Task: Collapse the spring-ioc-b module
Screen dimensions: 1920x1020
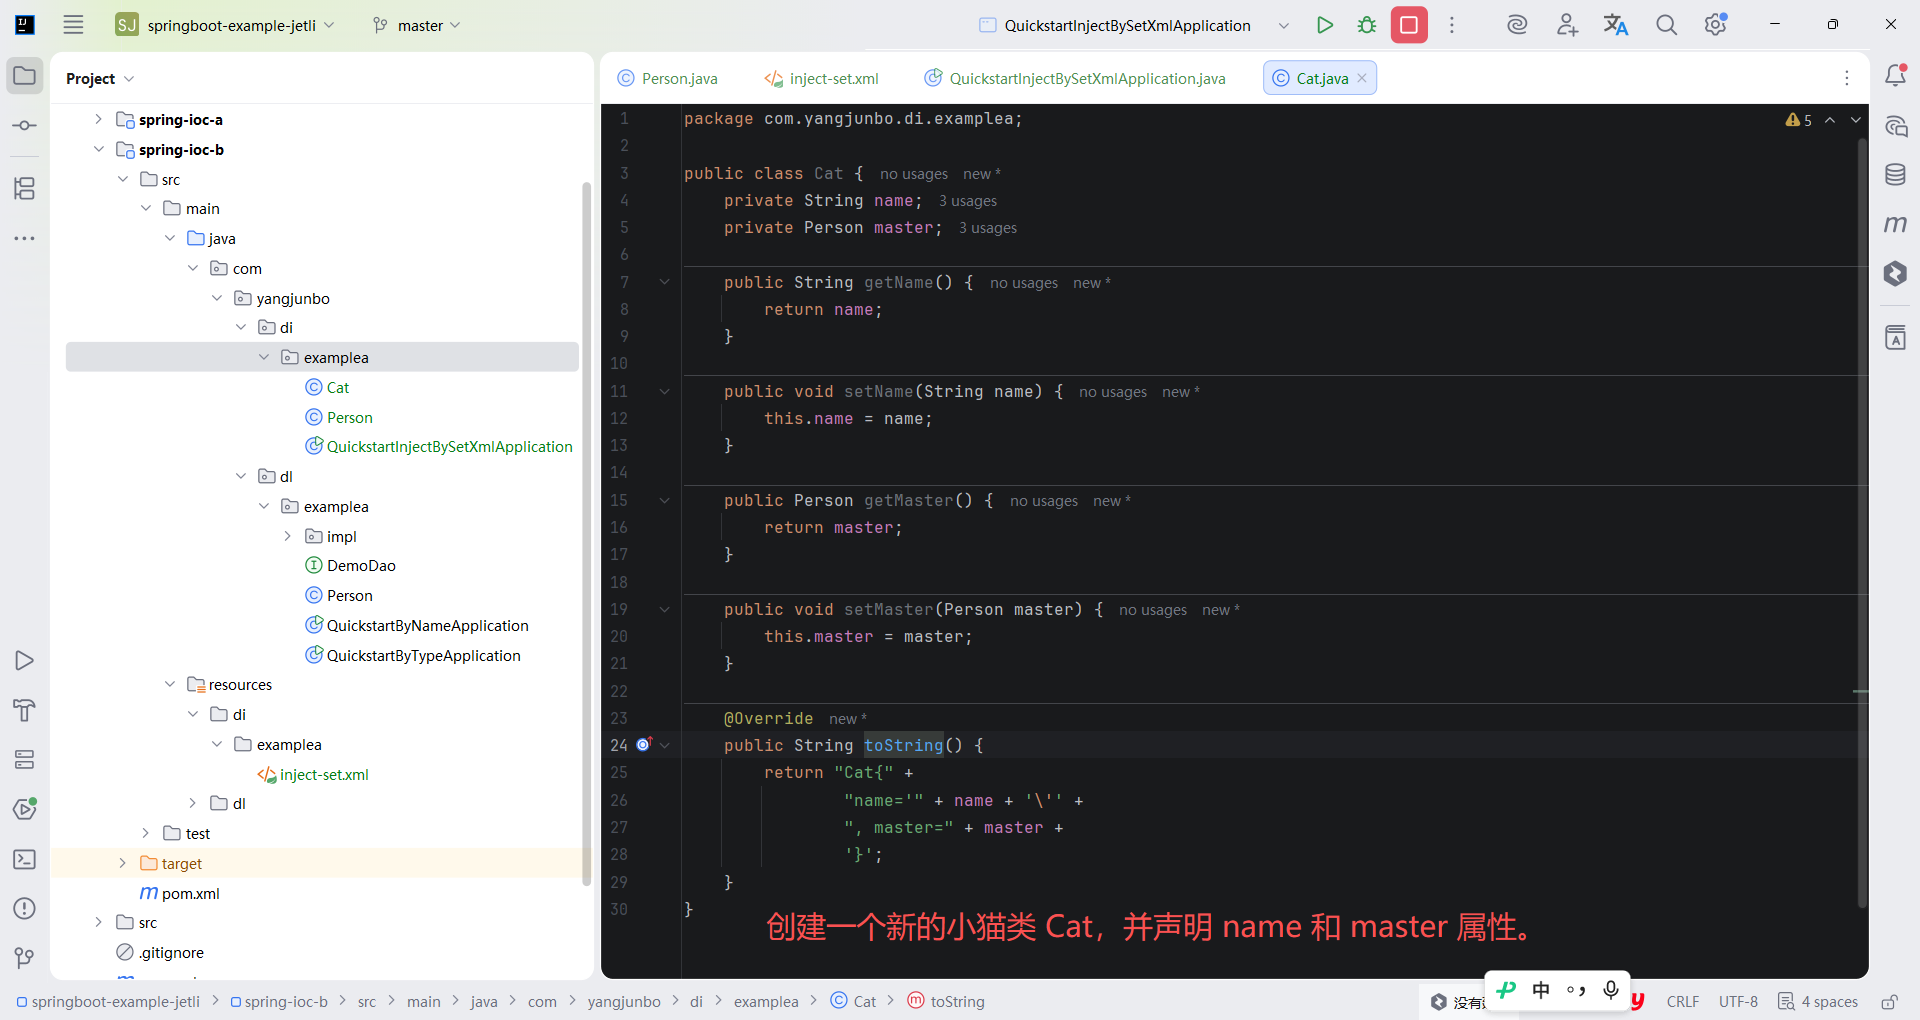Action: tap(98, 149)
